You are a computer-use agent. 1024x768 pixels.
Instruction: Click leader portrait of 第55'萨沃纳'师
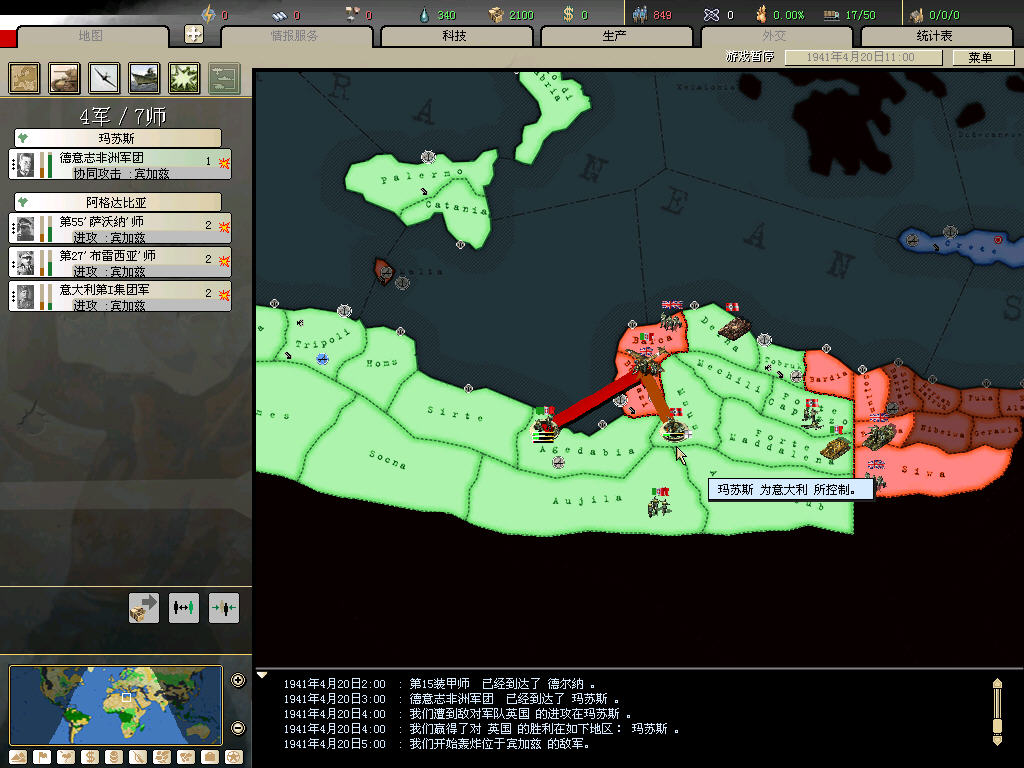tap(25, 229)
